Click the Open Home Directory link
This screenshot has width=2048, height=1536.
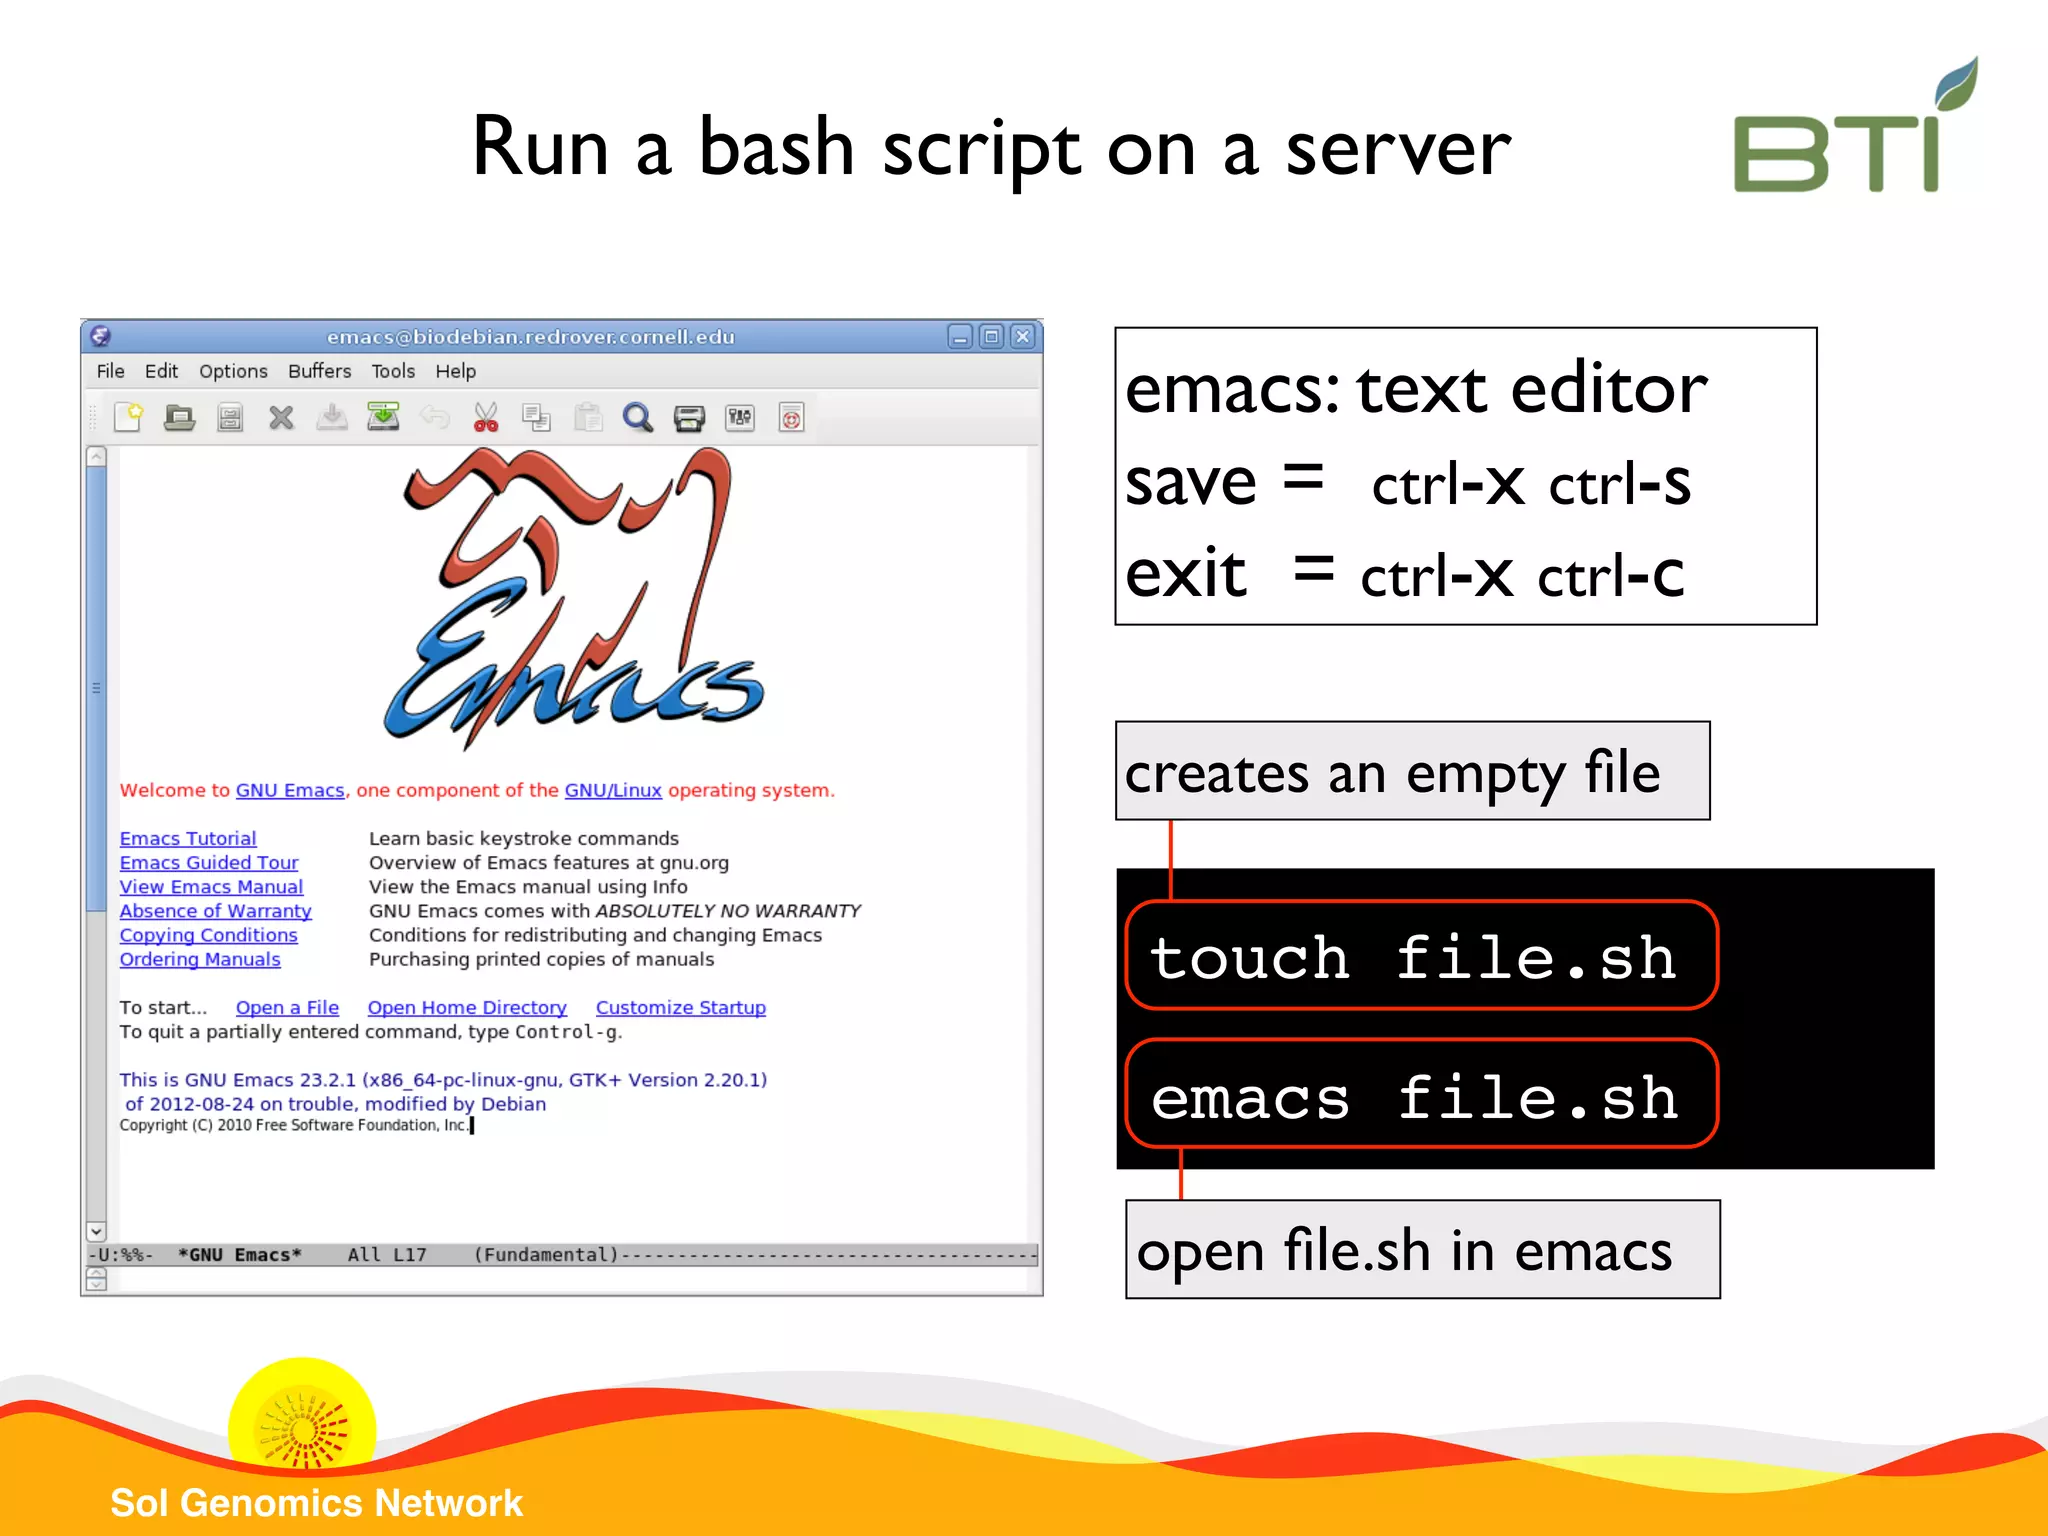467,1007
